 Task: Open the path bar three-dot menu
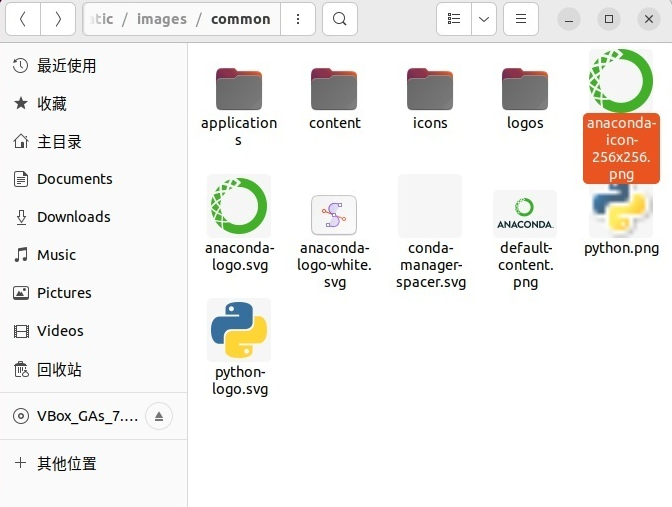298,19
